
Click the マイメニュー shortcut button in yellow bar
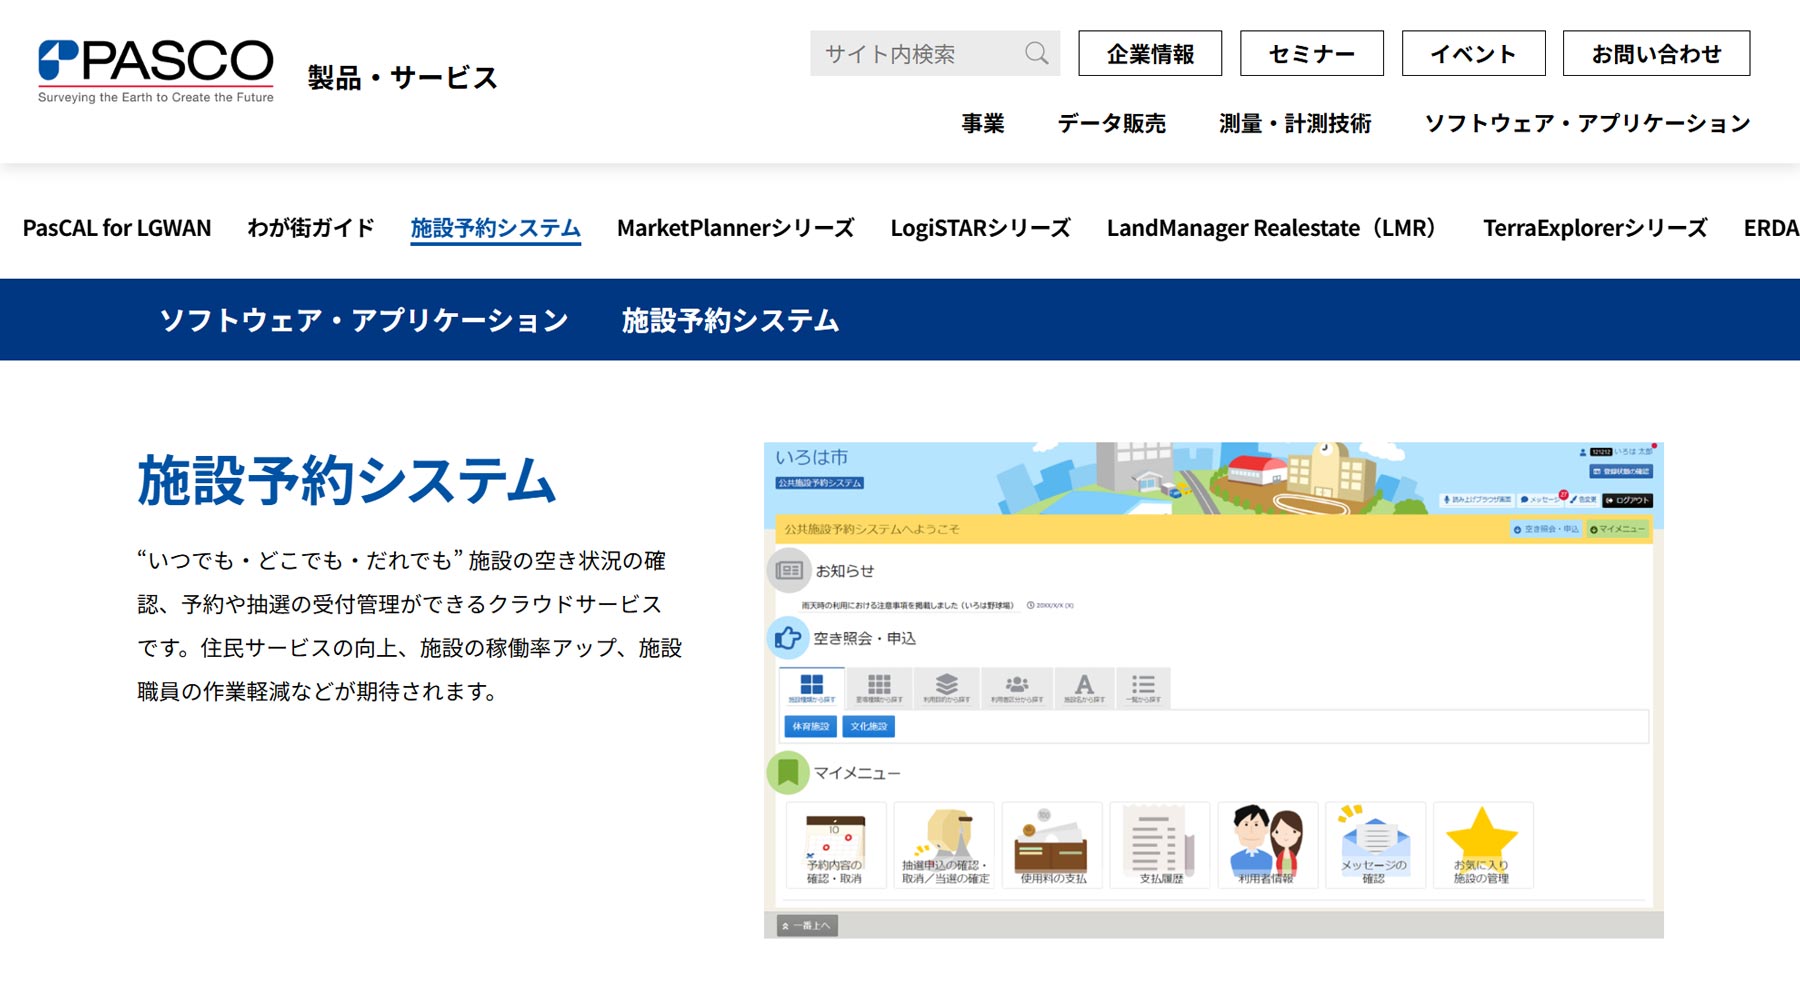coord(1617,529)
